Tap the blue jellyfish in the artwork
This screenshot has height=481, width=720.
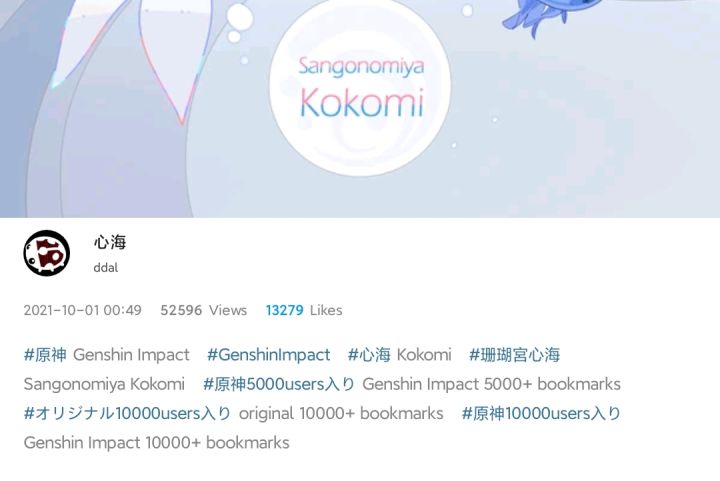click(546, 16)
